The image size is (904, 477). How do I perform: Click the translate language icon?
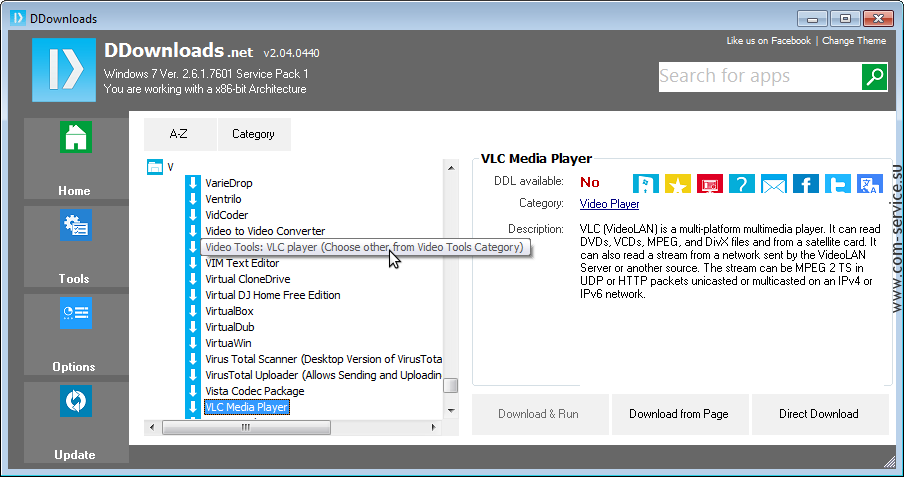tap(869, 183)
